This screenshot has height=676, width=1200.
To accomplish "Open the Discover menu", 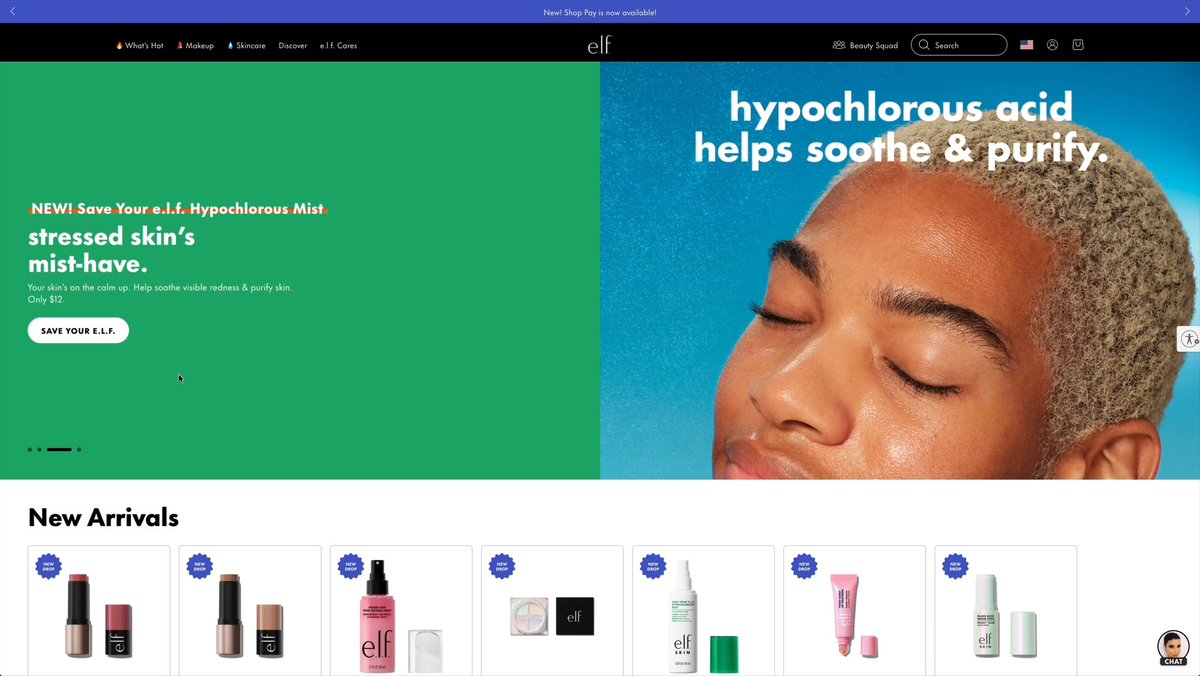I will (293, 45).
